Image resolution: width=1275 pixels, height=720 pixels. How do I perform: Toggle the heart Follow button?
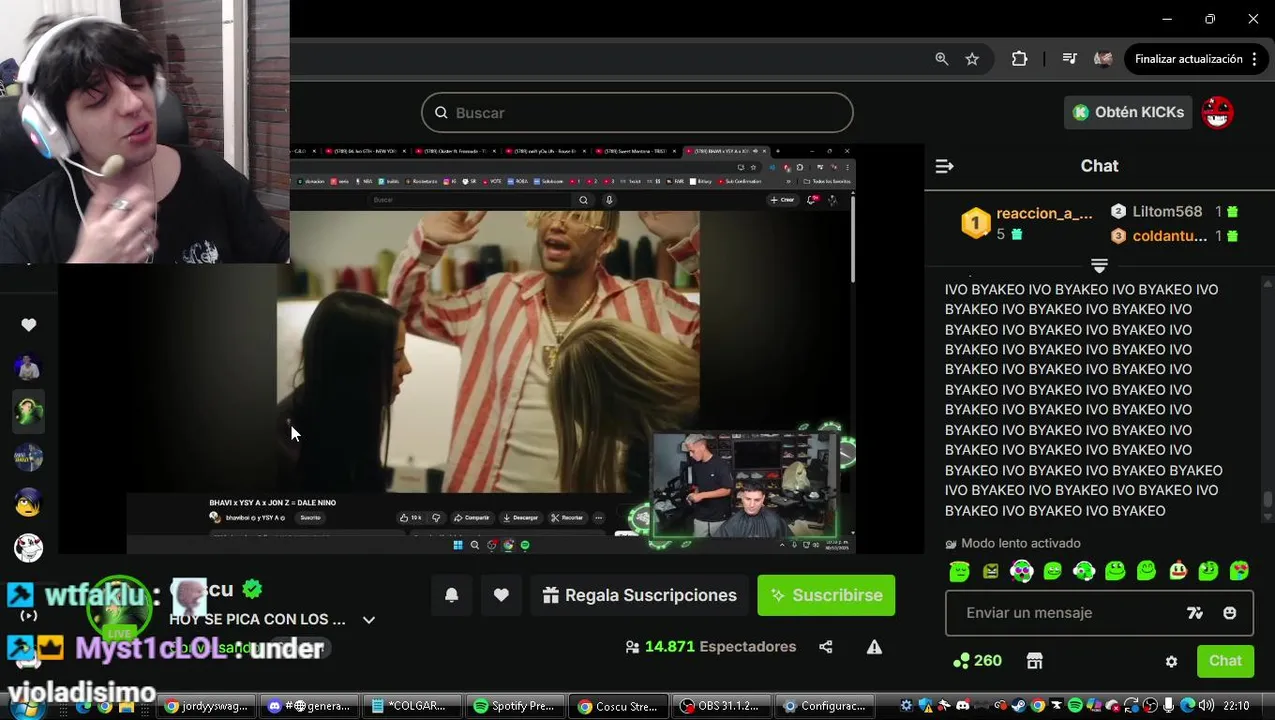(x=501, y=595)
